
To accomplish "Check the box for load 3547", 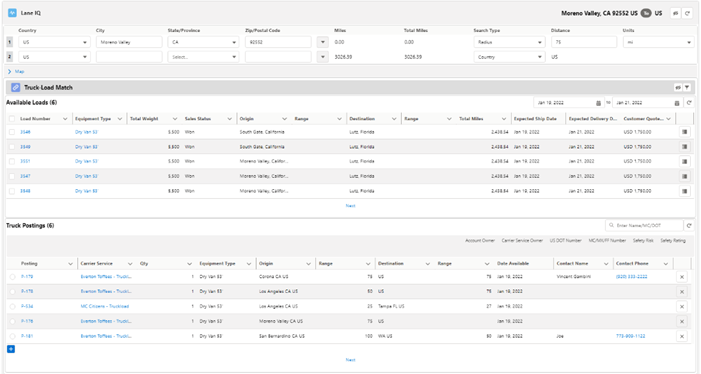I will pyautogui.click(x=12, y=176).
